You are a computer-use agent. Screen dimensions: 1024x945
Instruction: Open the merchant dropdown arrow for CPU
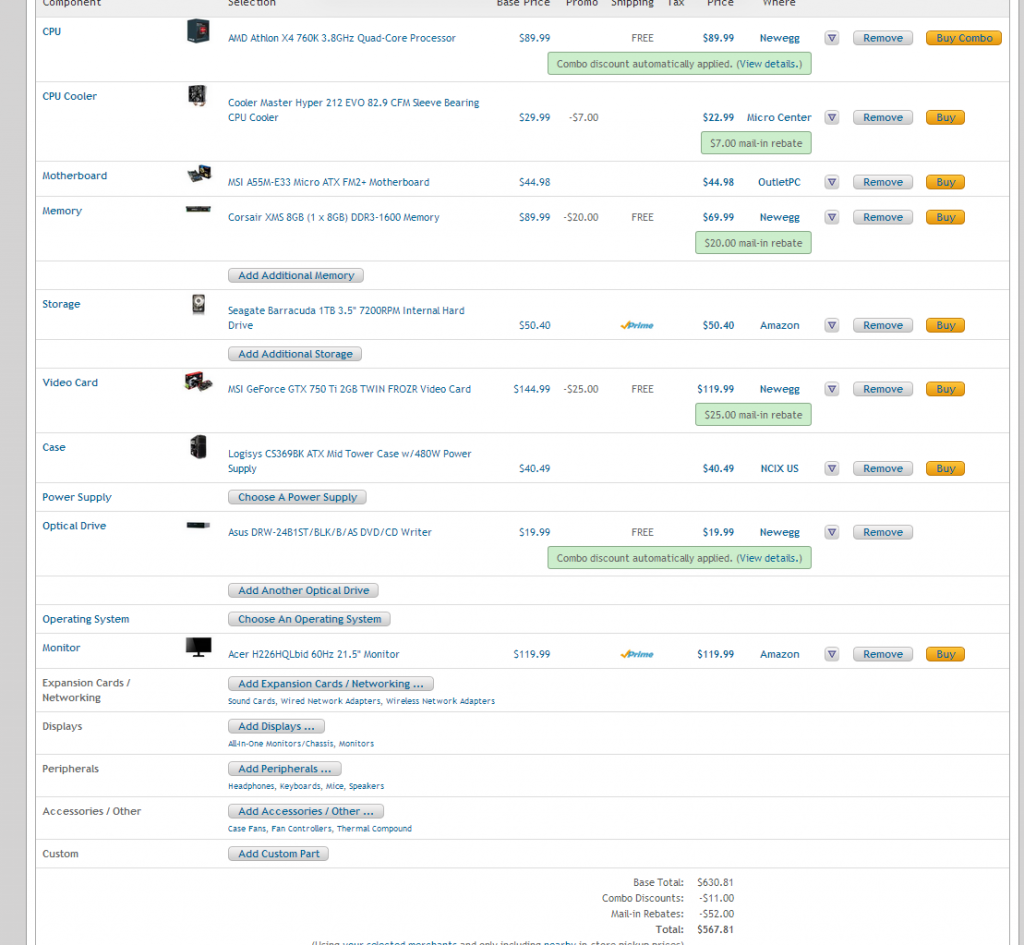click(x=832, y=38)
